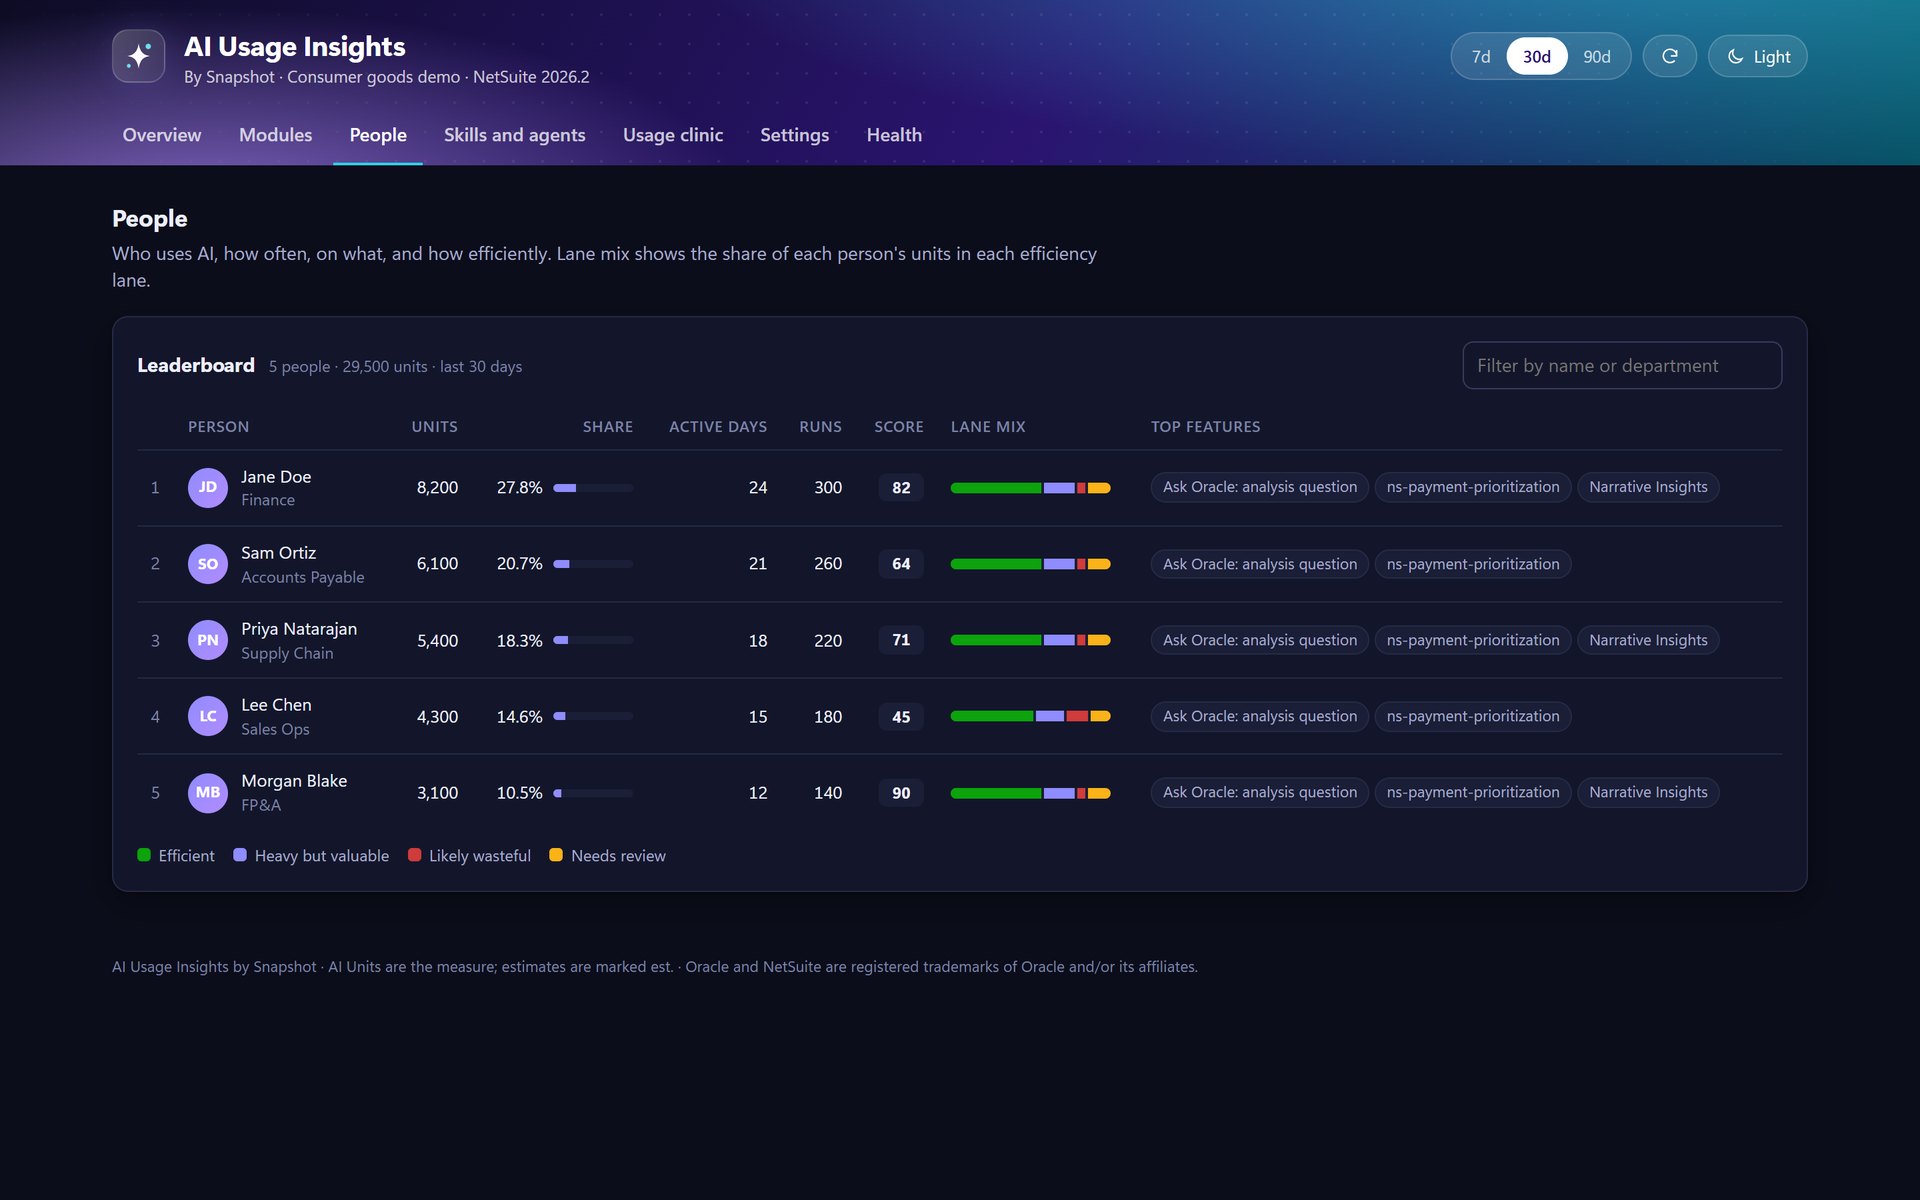Open the Skills and agents tab

click(515, 135)
